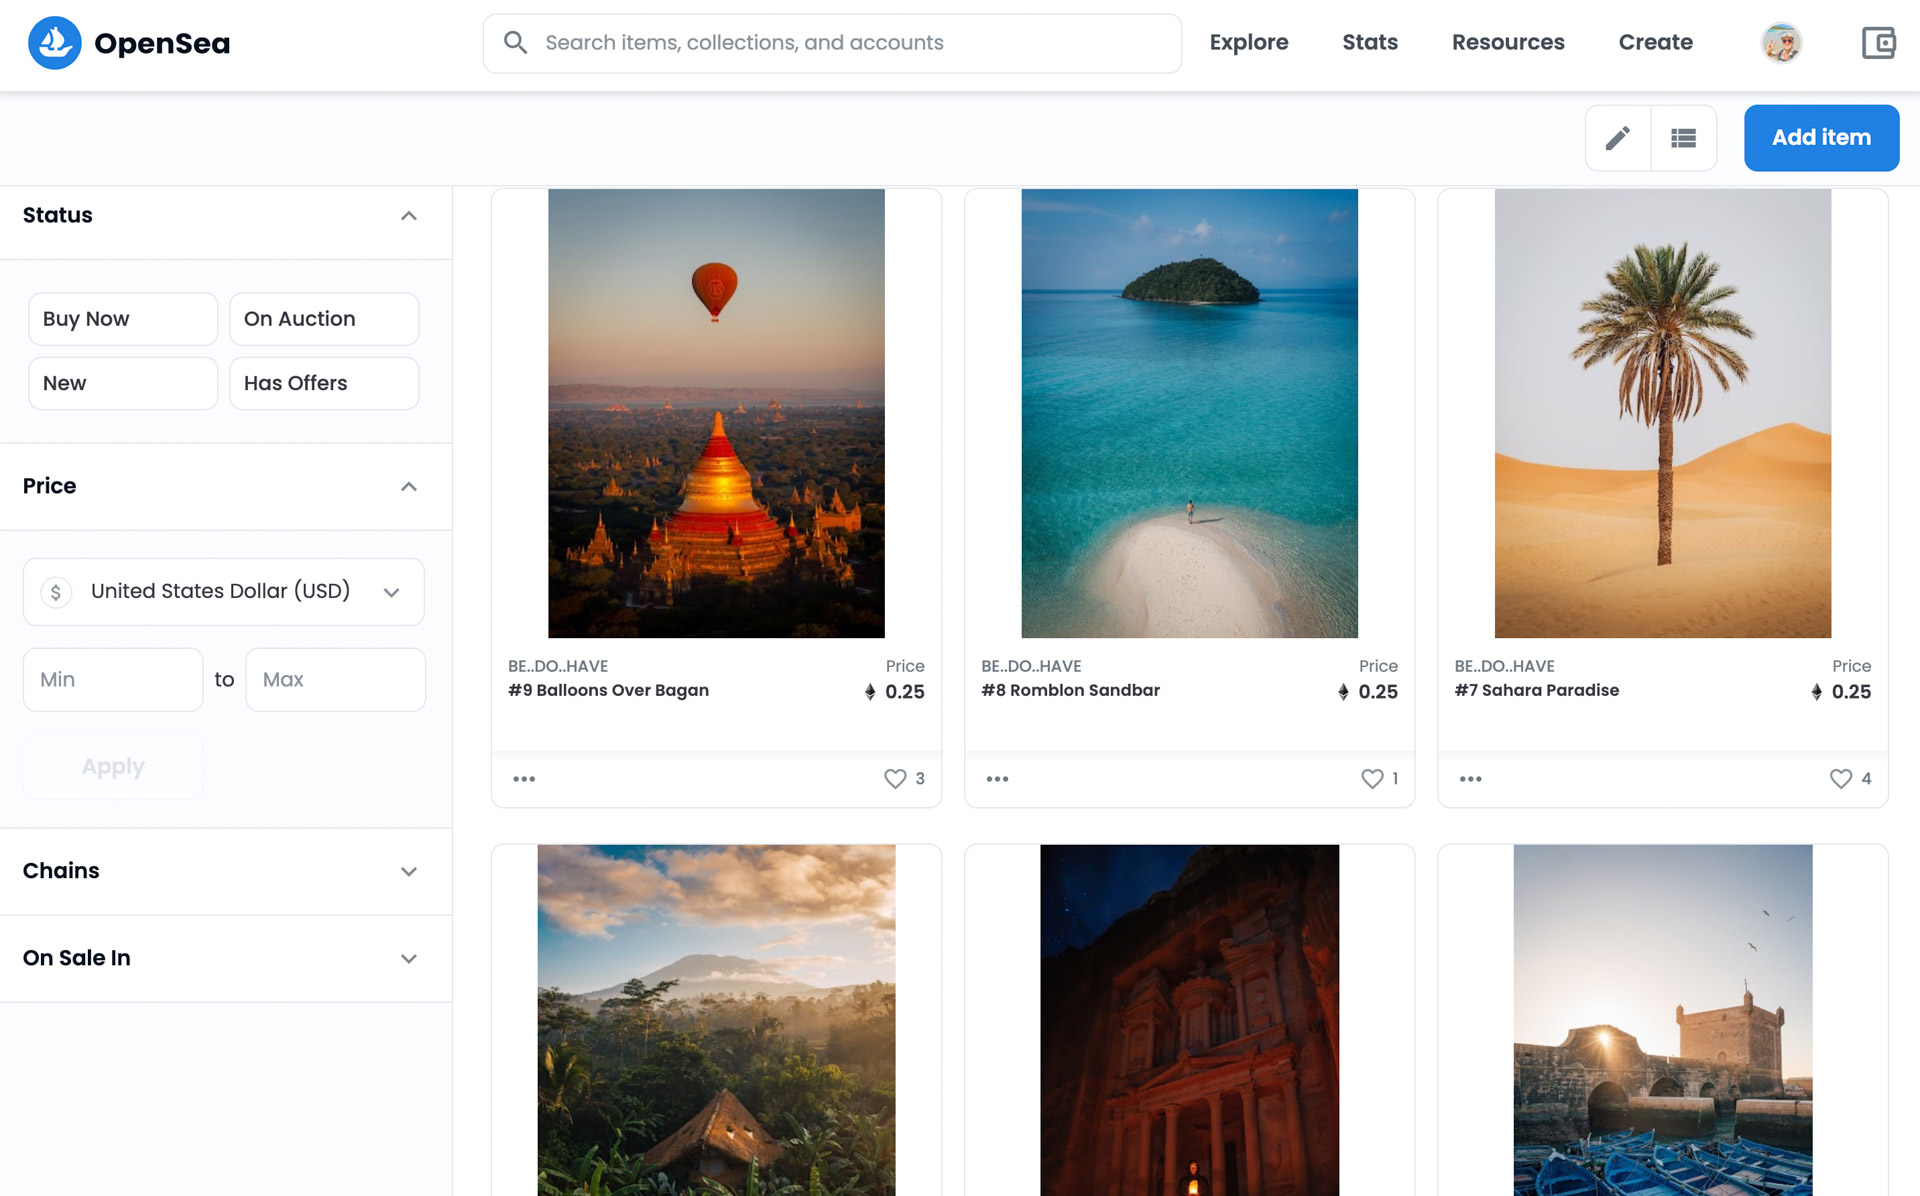Image resolution: width=1920 pixels, height=1196 pixels.
Task: Enable the On Auction filter
Action: coord(323,318)
